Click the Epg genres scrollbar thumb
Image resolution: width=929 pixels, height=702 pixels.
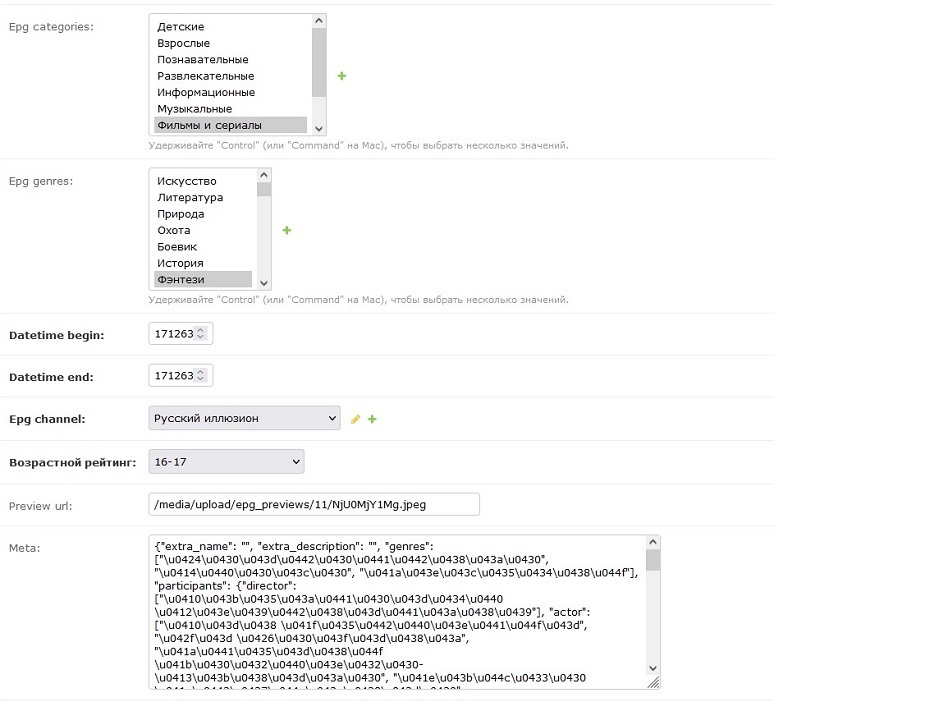(x=264, y=189)
